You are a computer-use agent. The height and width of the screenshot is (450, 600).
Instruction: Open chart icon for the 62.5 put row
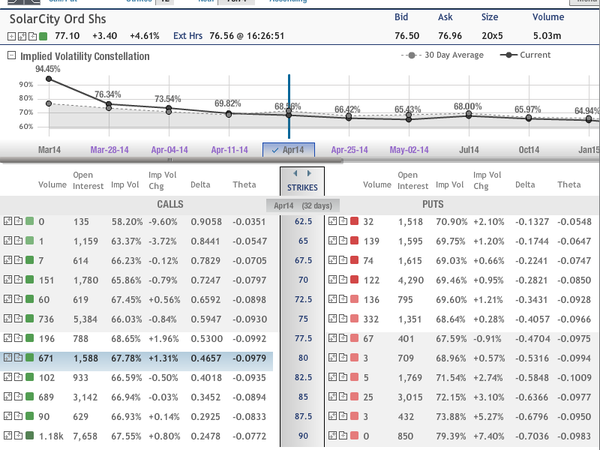pyautogui.click(x=333, y=221)
